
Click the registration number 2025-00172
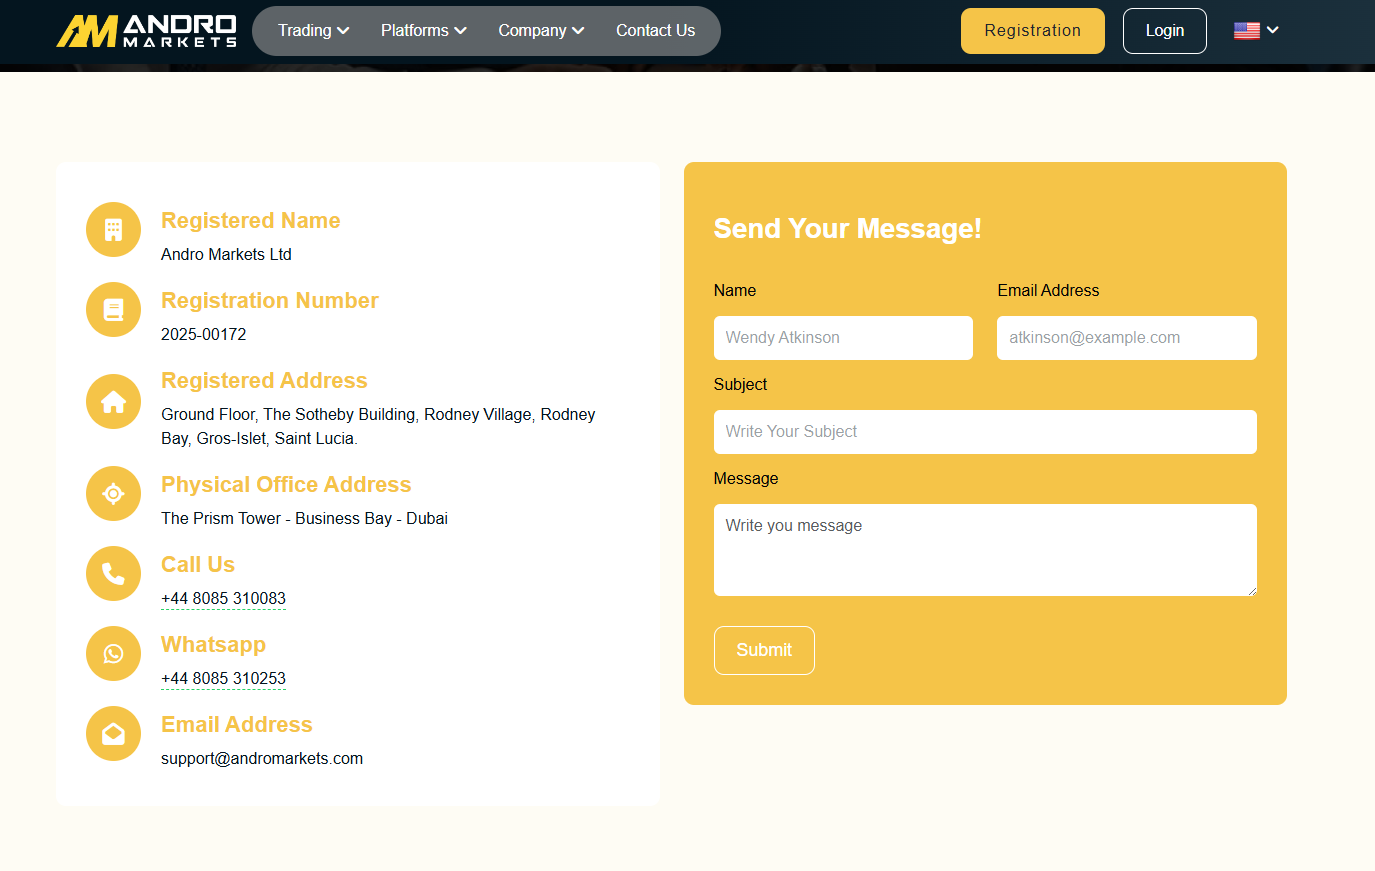point(204,334)
